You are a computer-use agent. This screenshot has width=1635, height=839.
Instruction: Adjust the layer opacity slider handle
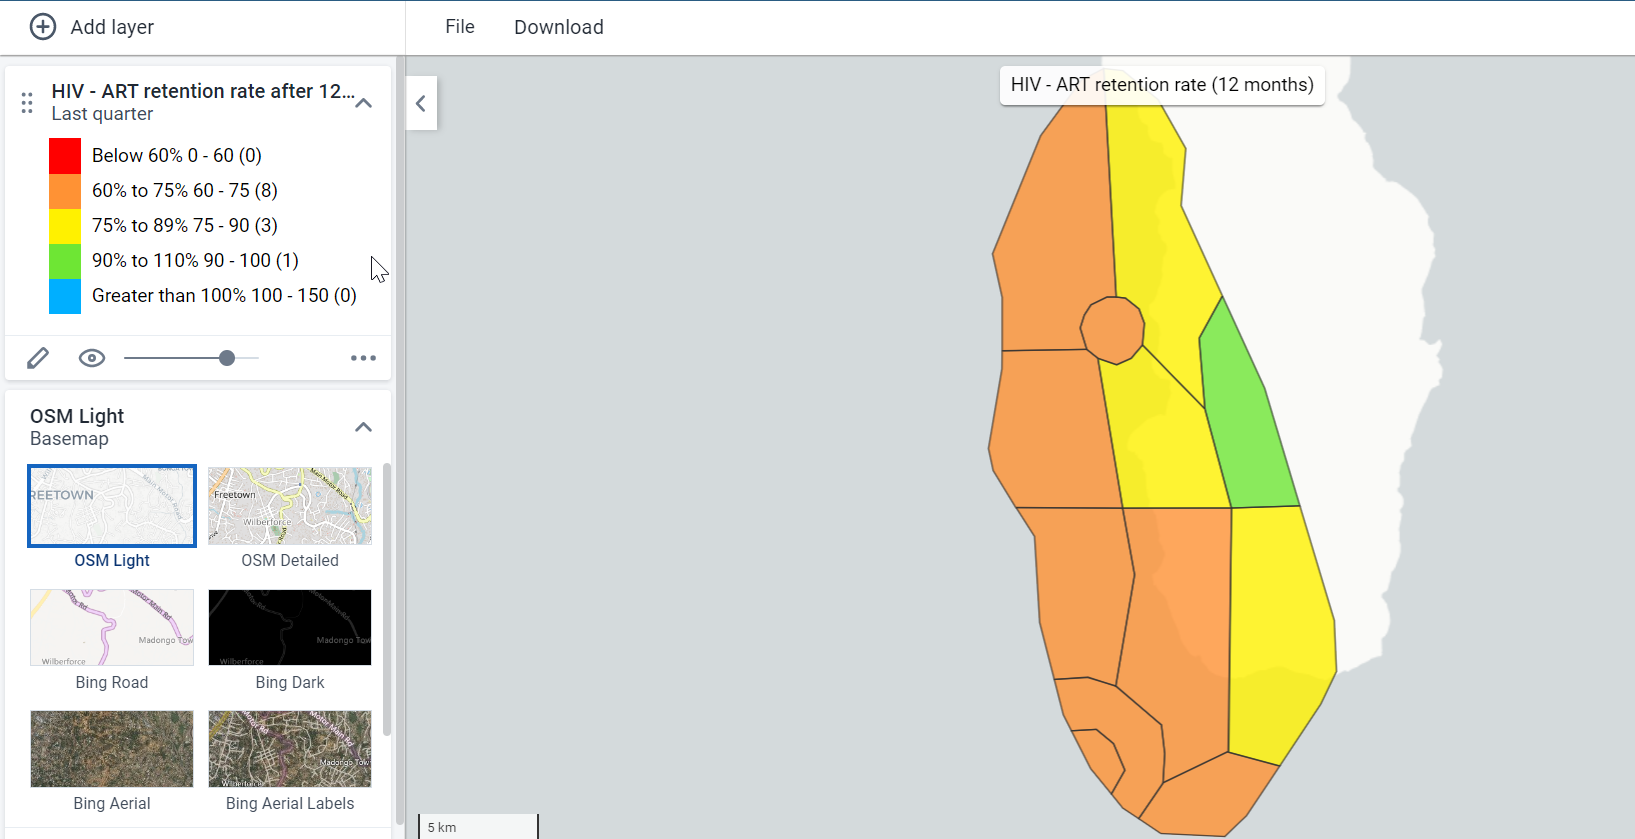(x=227, y=358)
